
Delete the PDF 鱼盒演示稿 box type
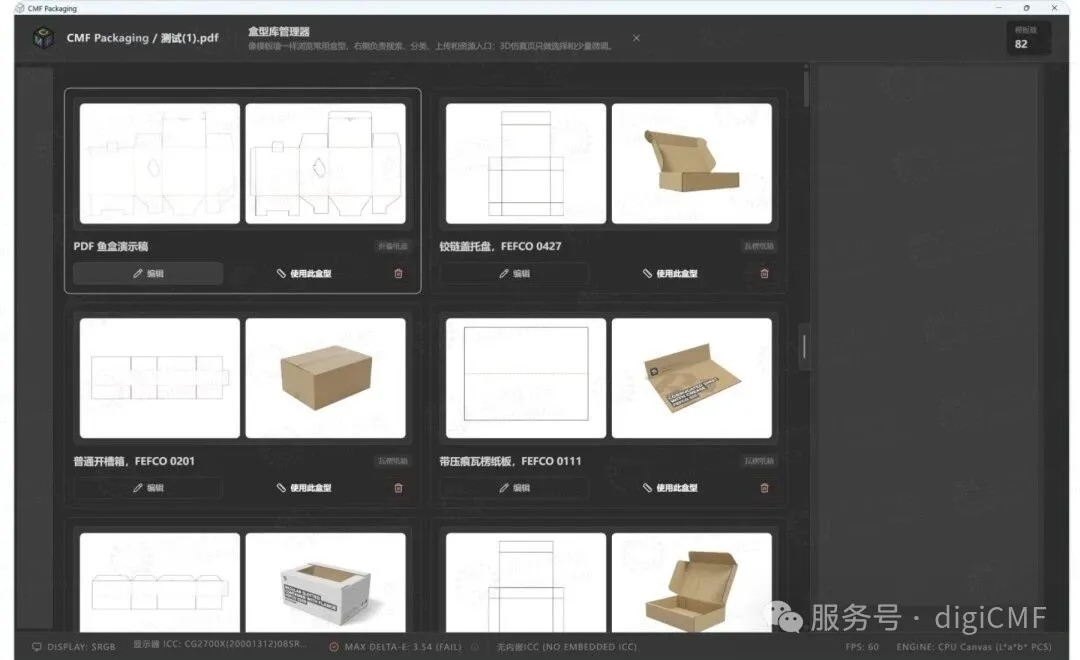point(398,274)
